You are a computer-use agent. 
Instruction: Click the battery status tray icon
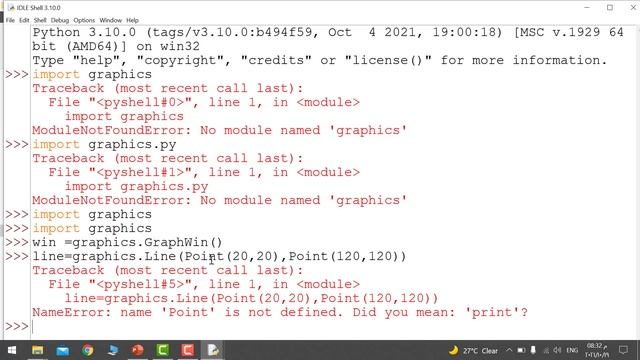(521, 350)
